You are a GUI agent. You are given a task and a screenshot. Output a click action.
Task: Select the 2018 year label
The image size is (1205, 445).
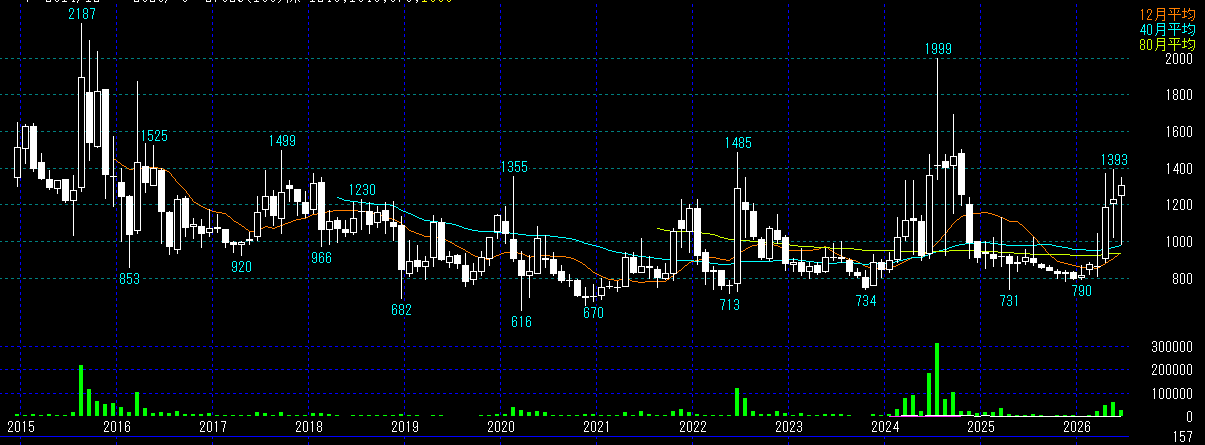[309, 427]
